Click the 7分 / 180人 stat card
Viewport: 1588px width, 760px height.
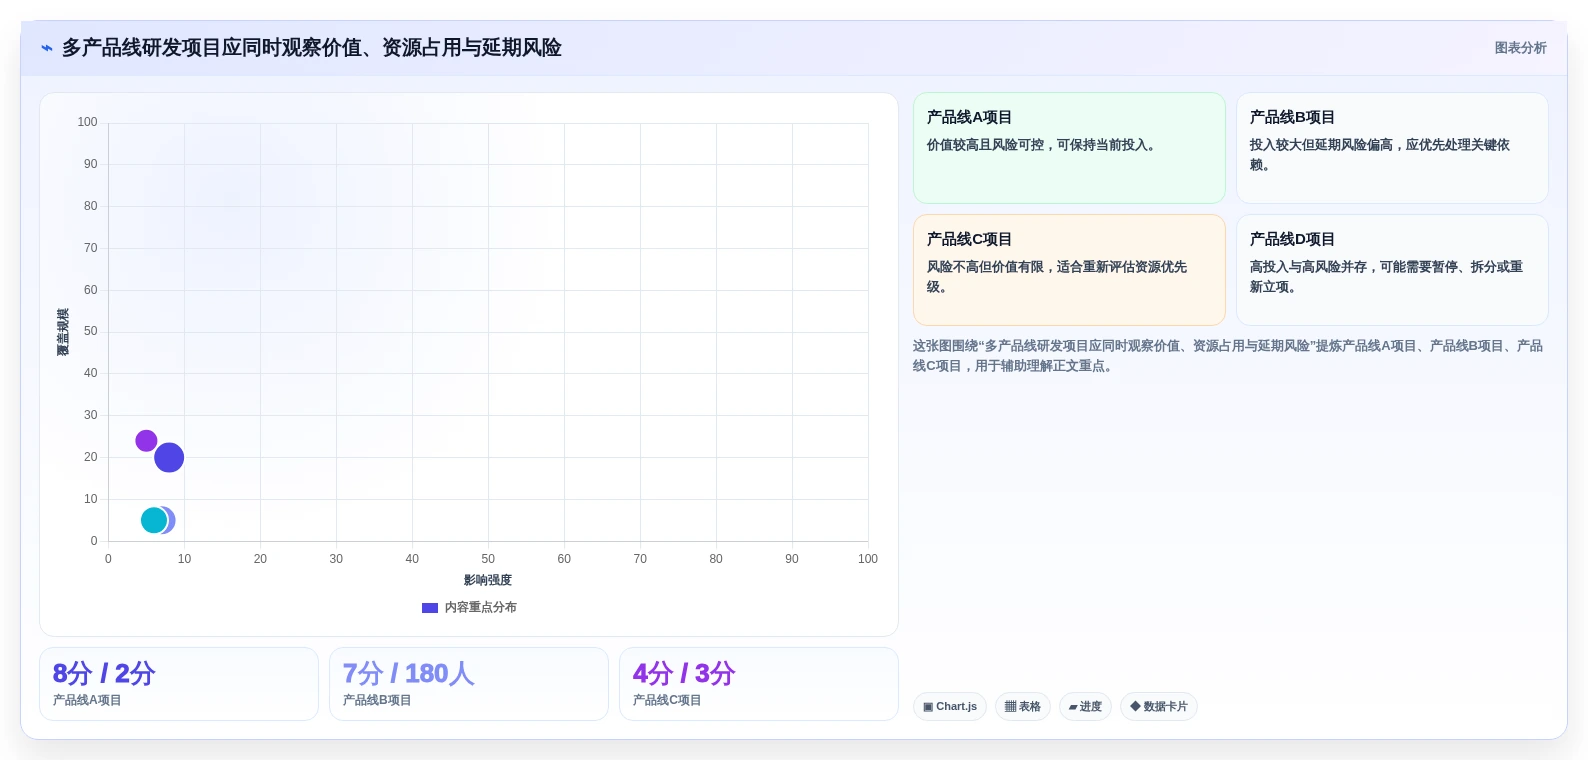tap(469, 684)
